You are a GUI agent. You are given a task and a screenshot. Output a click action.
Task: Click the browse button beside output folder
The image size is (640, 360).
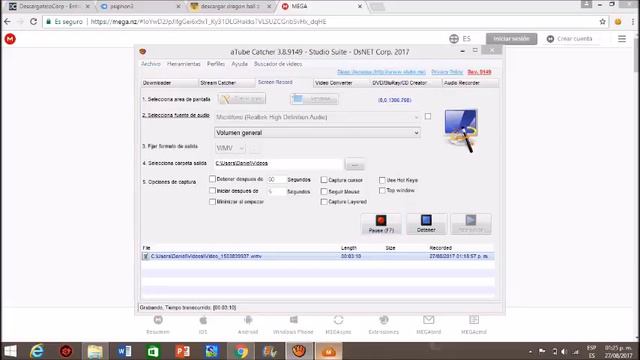[x=355, y=164]
